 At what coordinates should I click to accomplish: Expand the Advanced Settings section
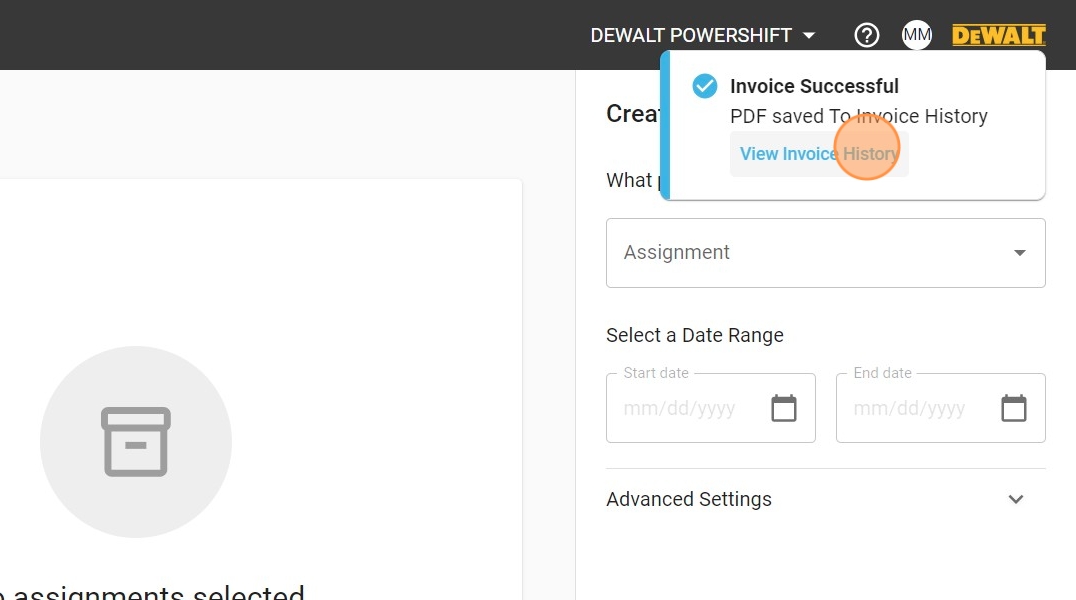826,499
